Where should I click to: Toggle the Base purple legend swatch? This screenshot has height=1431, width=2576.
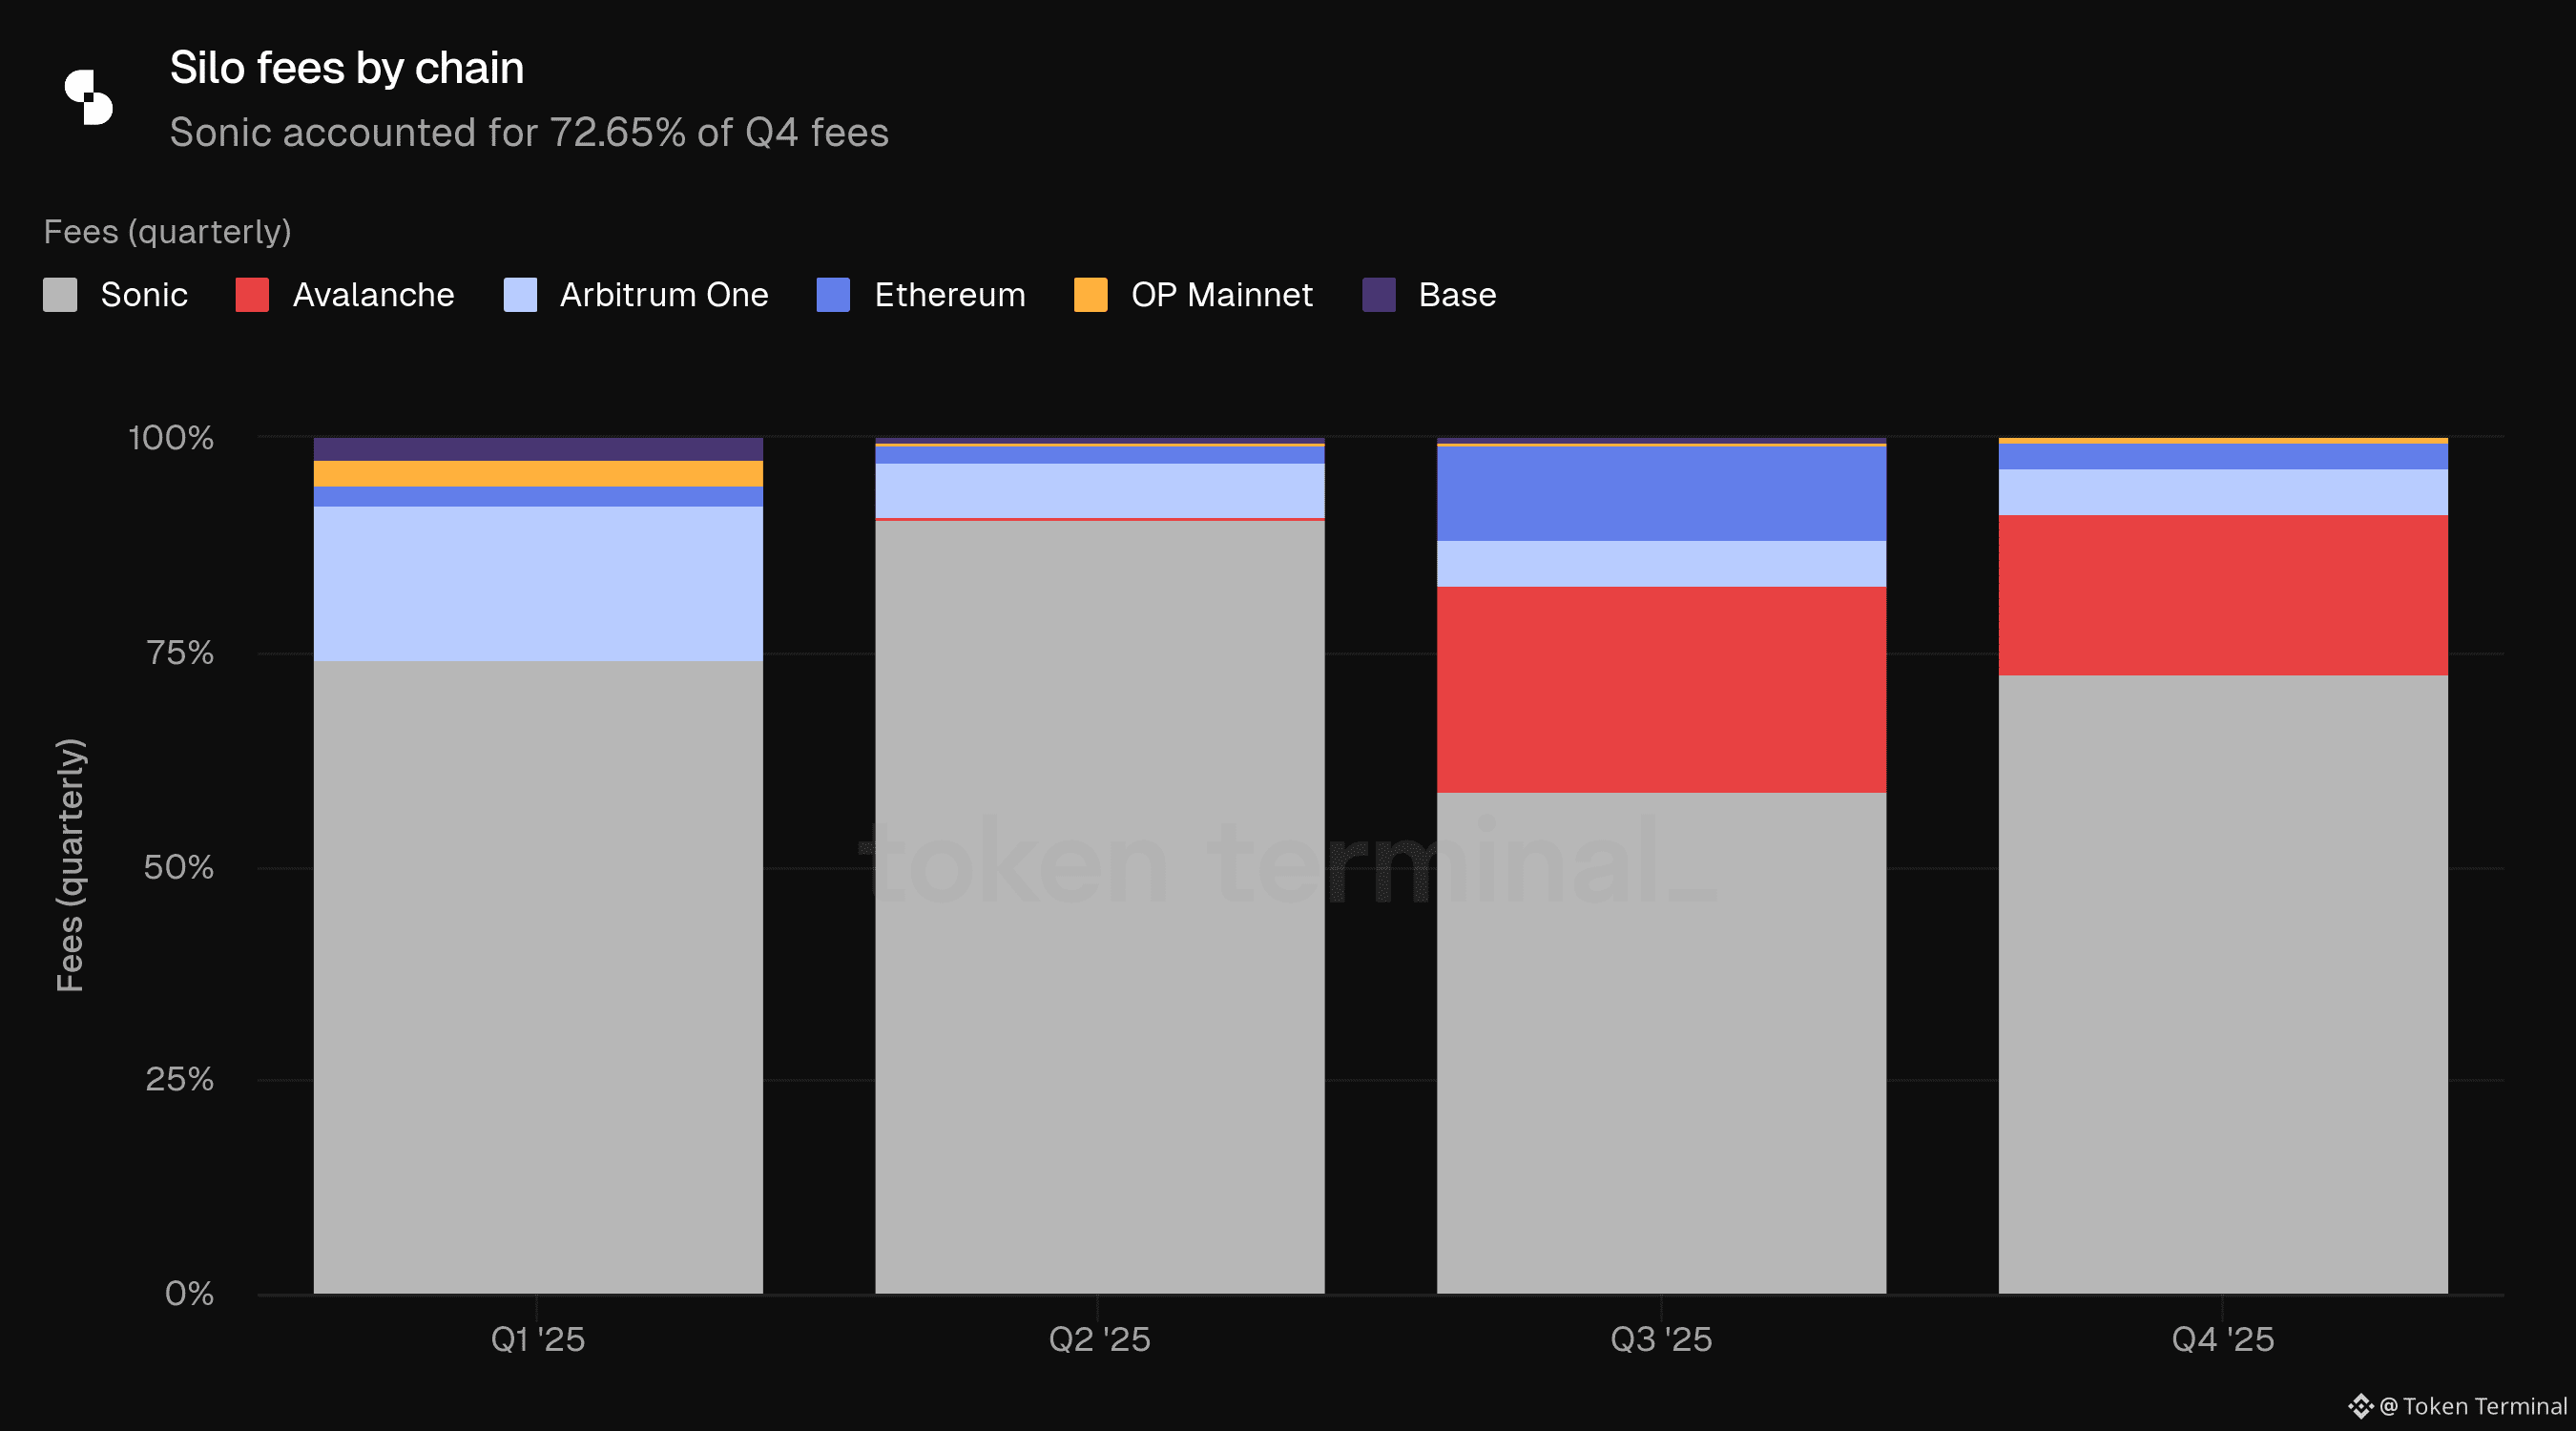tap(1379, 295)
